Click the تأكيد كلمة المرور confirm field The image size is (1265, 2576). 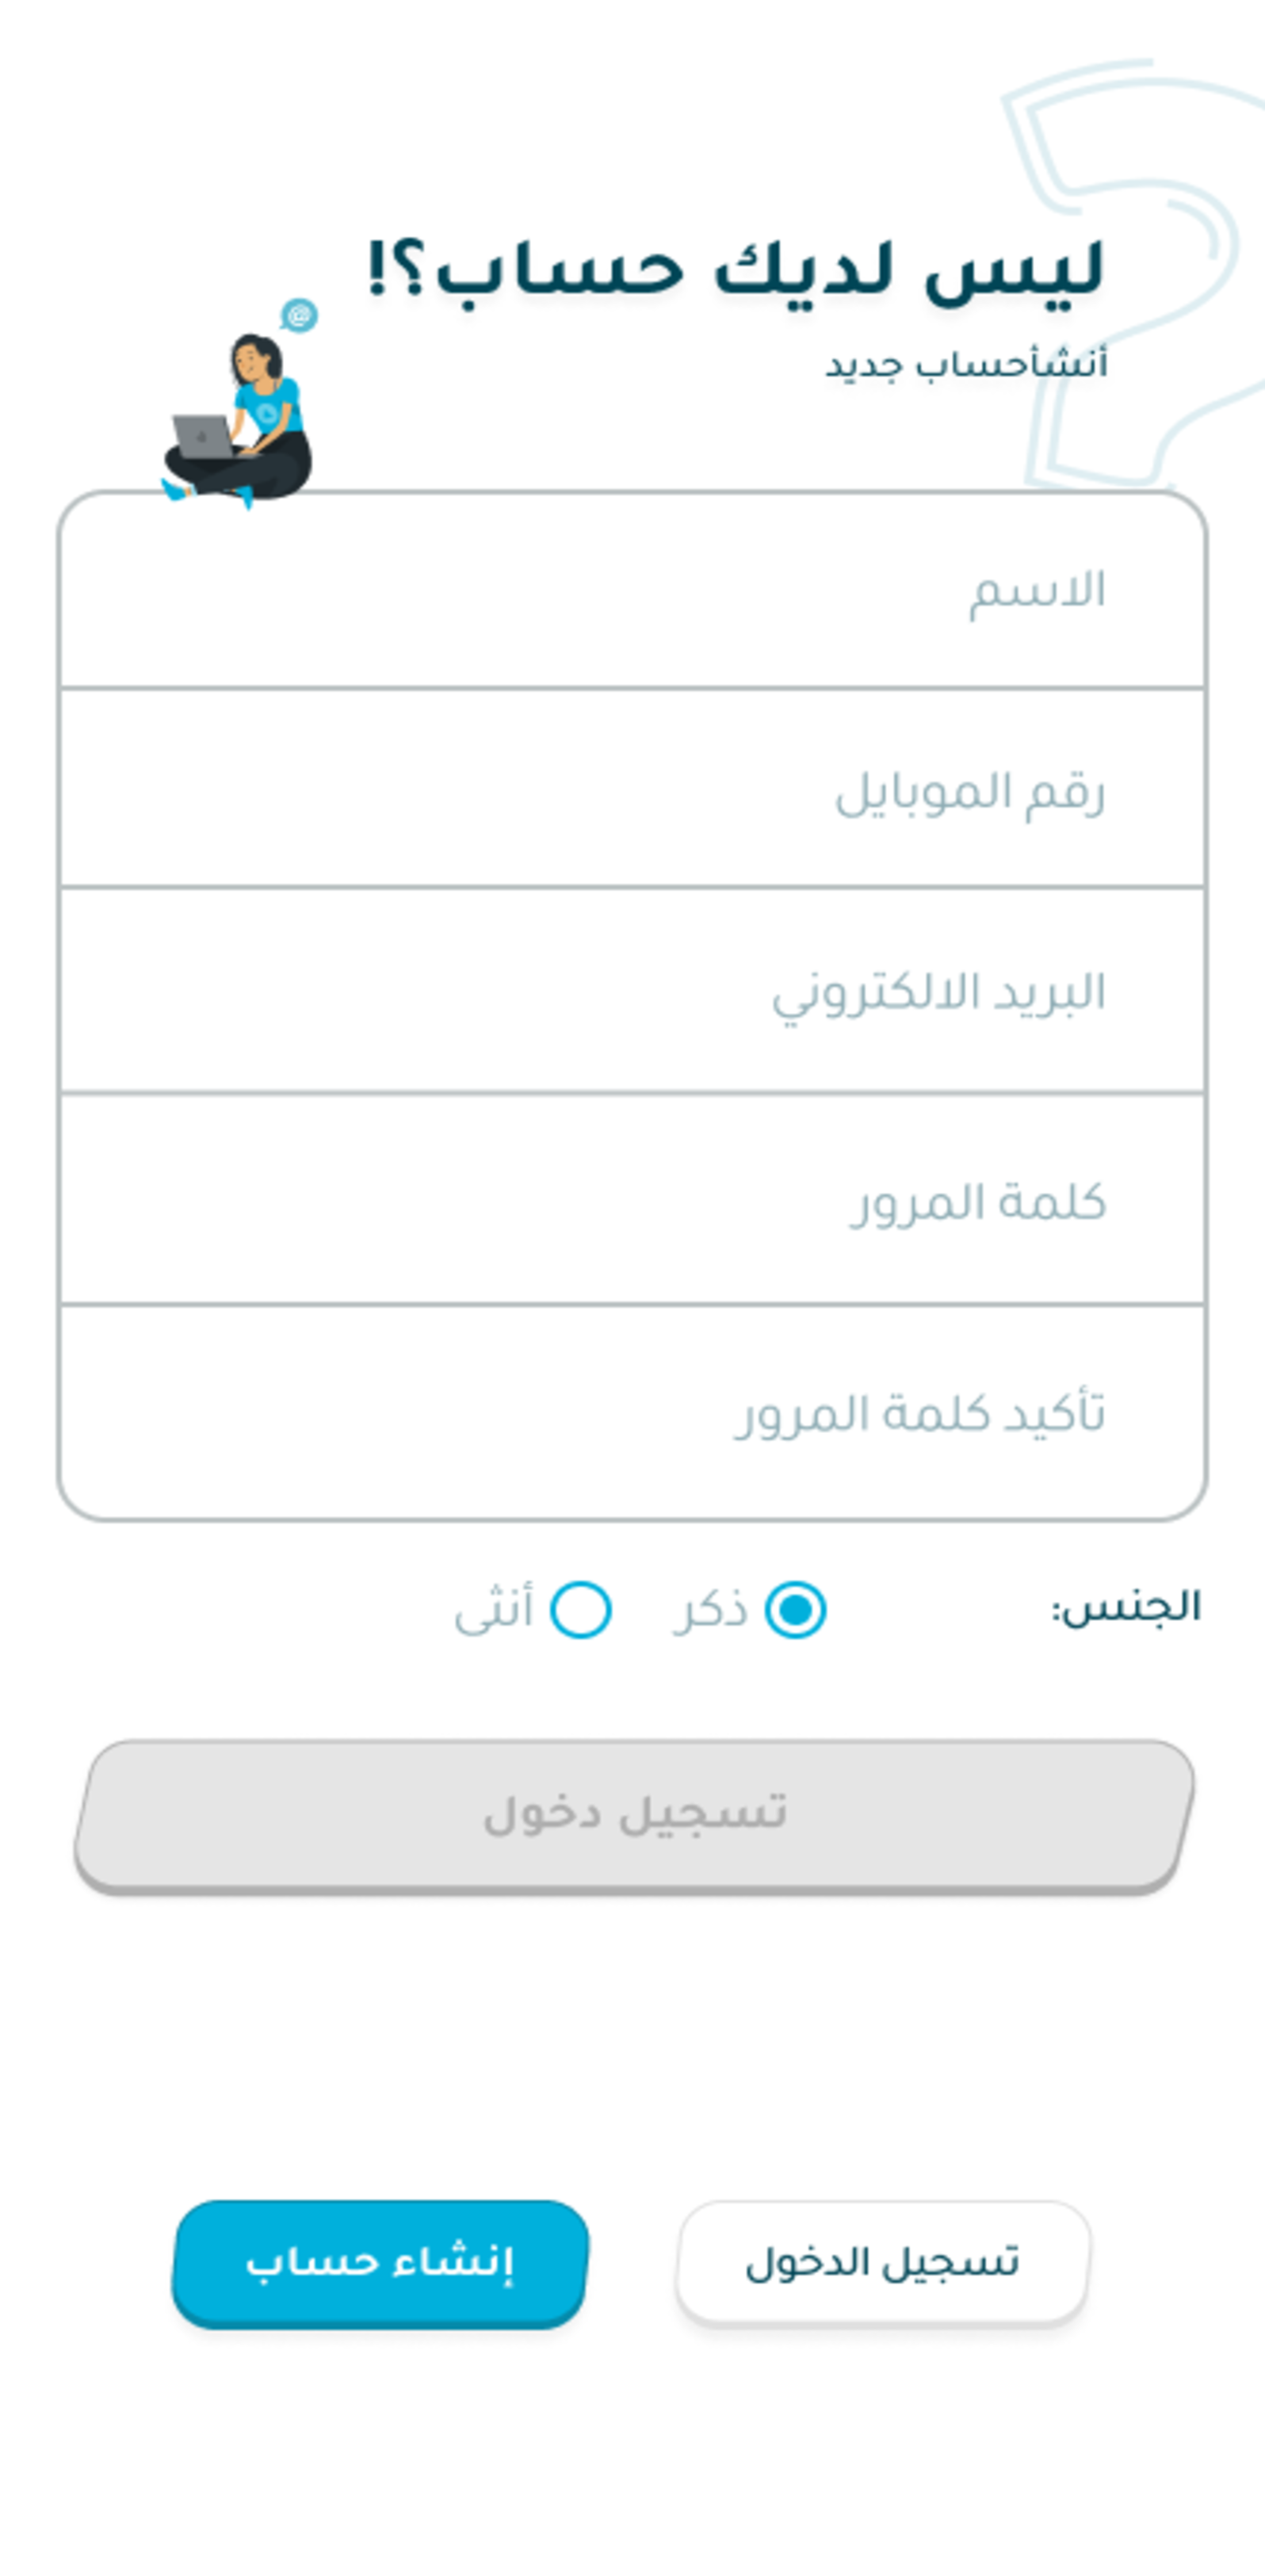[632, 1412]
